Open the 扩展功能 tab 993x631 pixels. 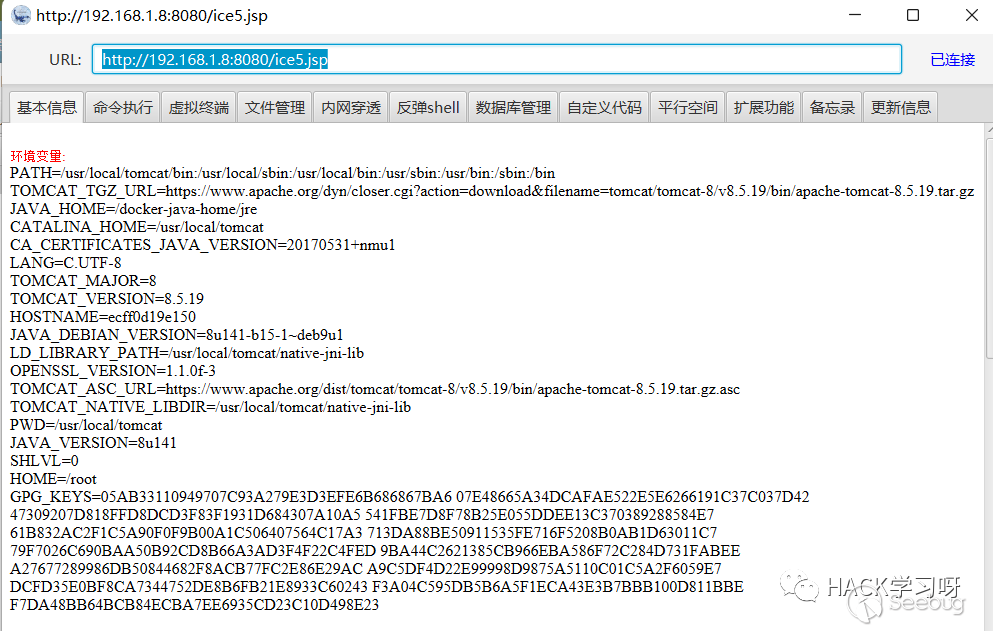coord(763,107)
